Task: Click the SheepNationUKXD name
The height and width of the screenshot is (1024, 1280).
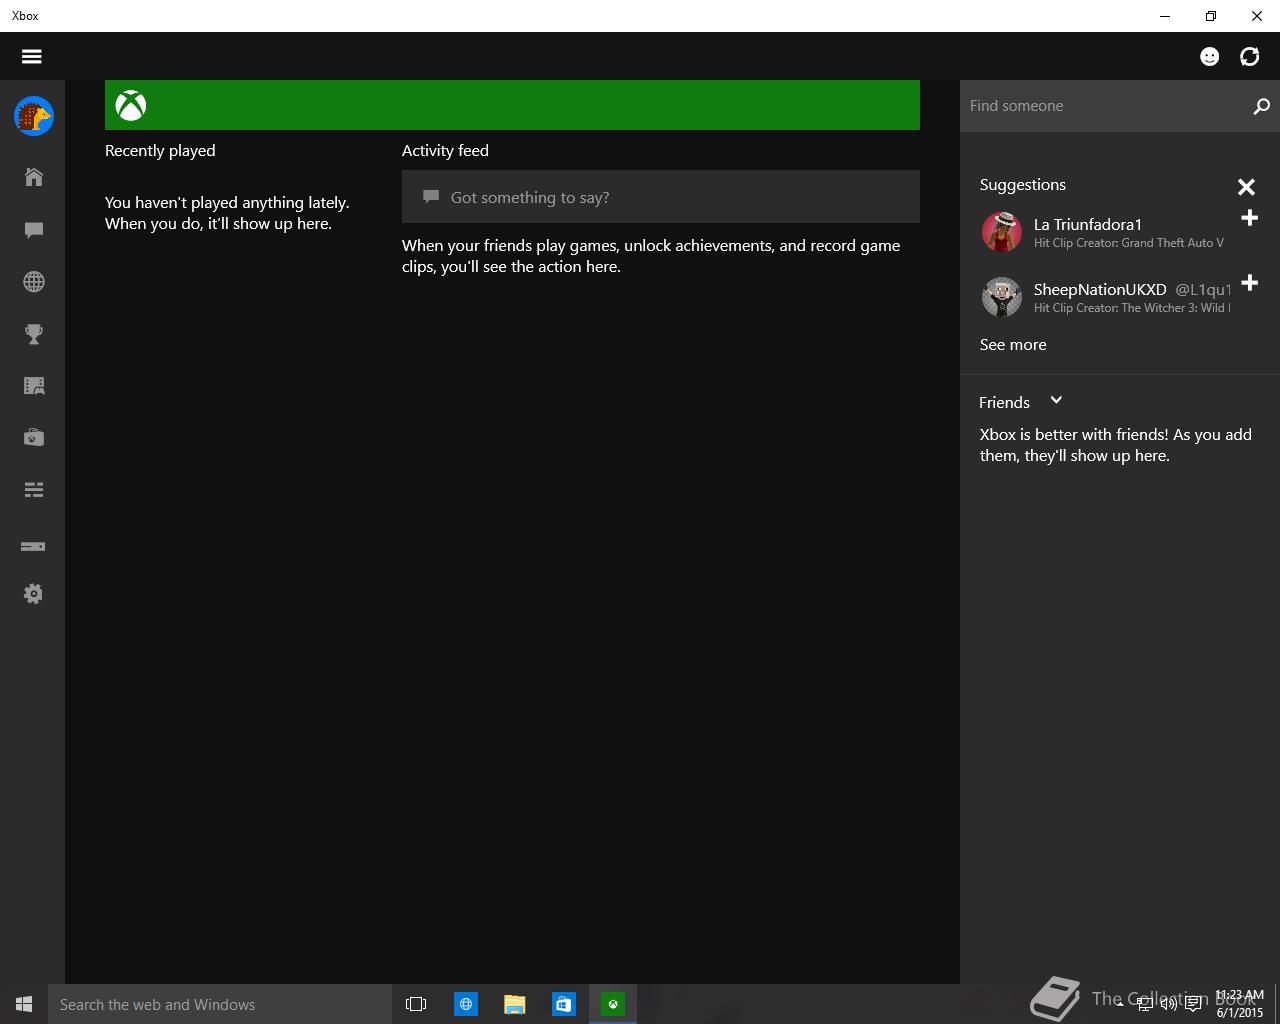Action: pos(1100,289)
